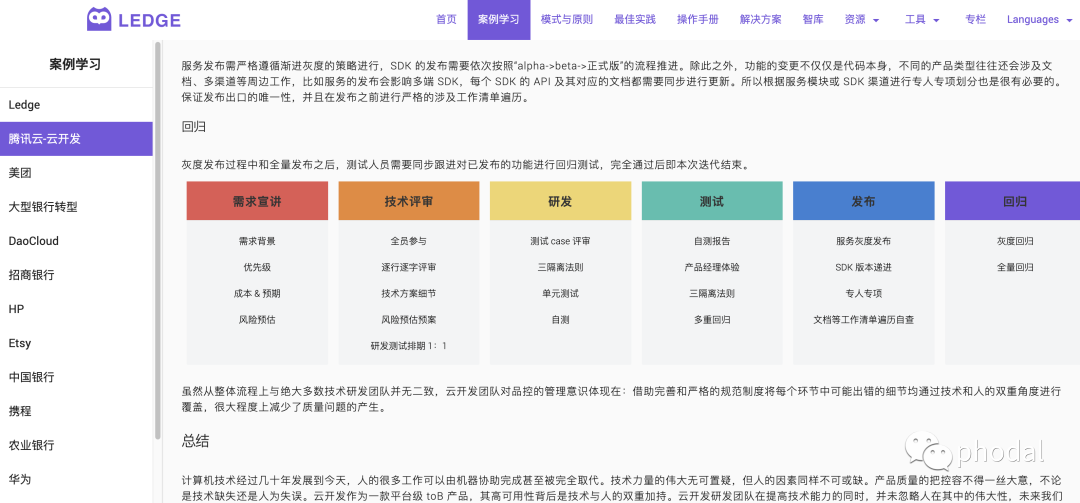Open 模式与原则 navigation item
The width and height of the screenshot is (1080, 503).
567,19
